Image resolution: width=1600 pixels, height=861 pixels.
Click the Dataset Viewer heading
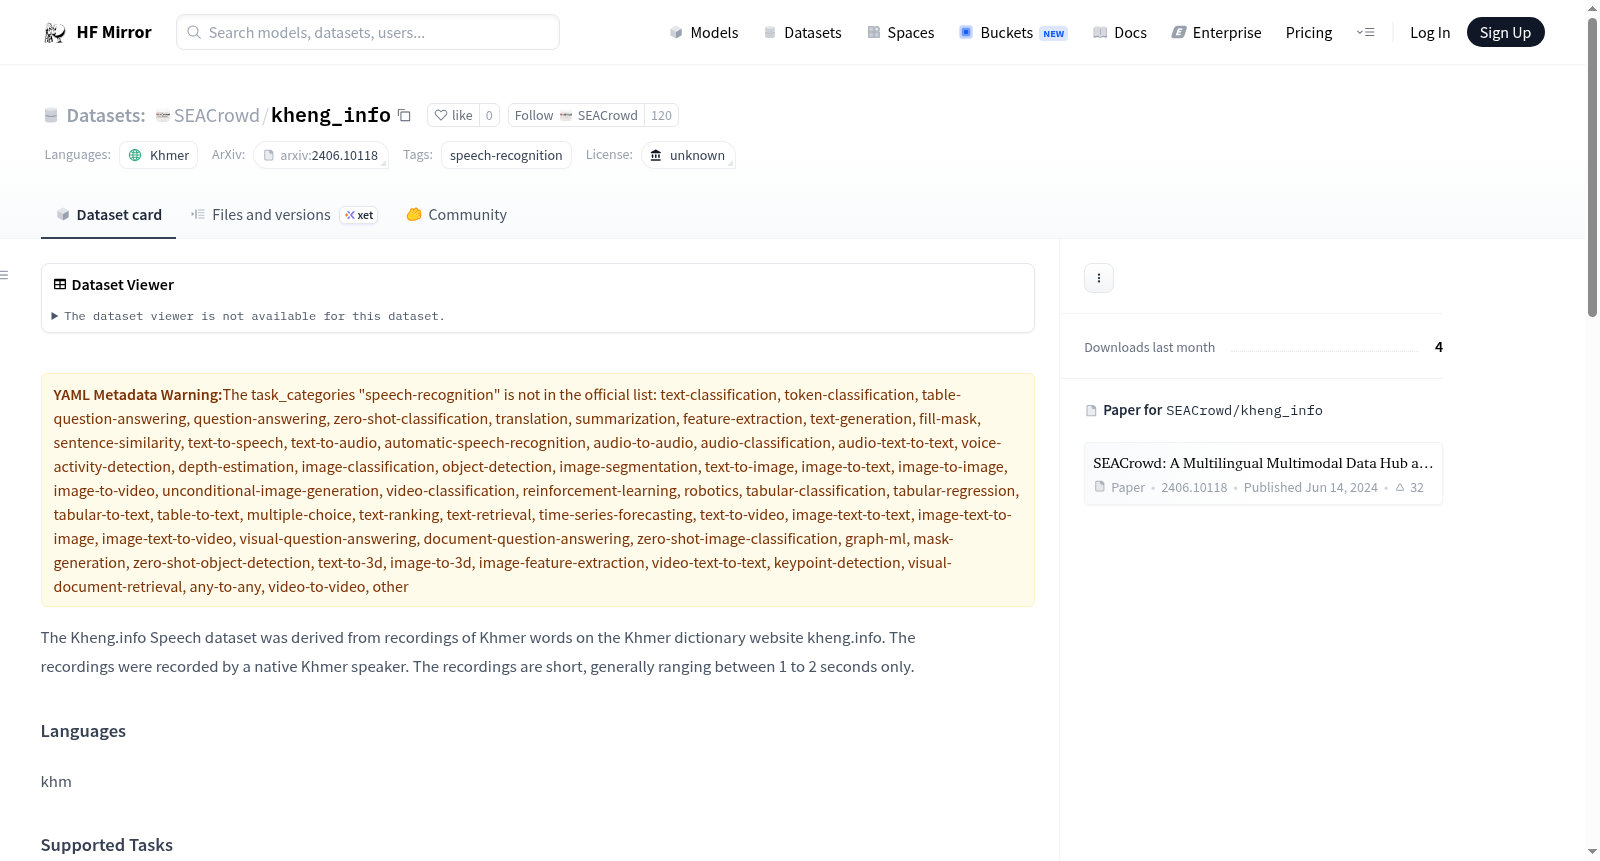pyautogui.click(x=122, y=285)
